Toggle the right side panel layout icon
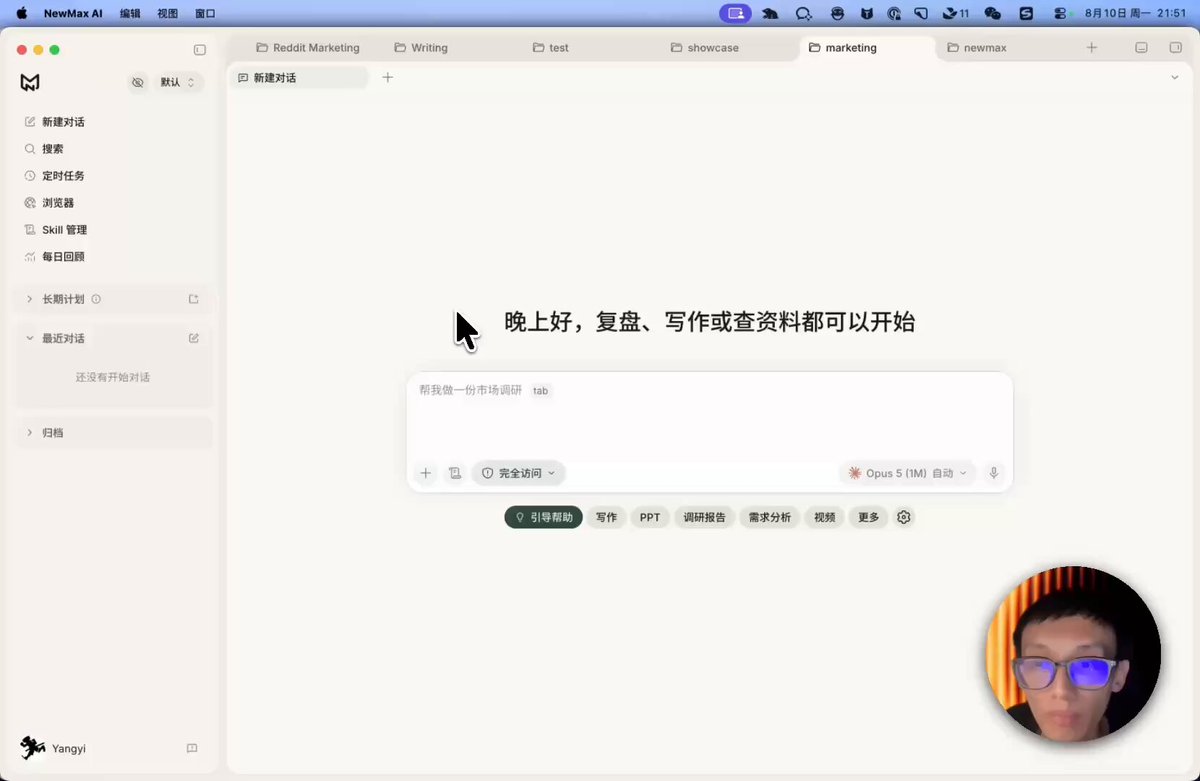The width and height of the screenshot is (1200, 781). click(1175, 48)
